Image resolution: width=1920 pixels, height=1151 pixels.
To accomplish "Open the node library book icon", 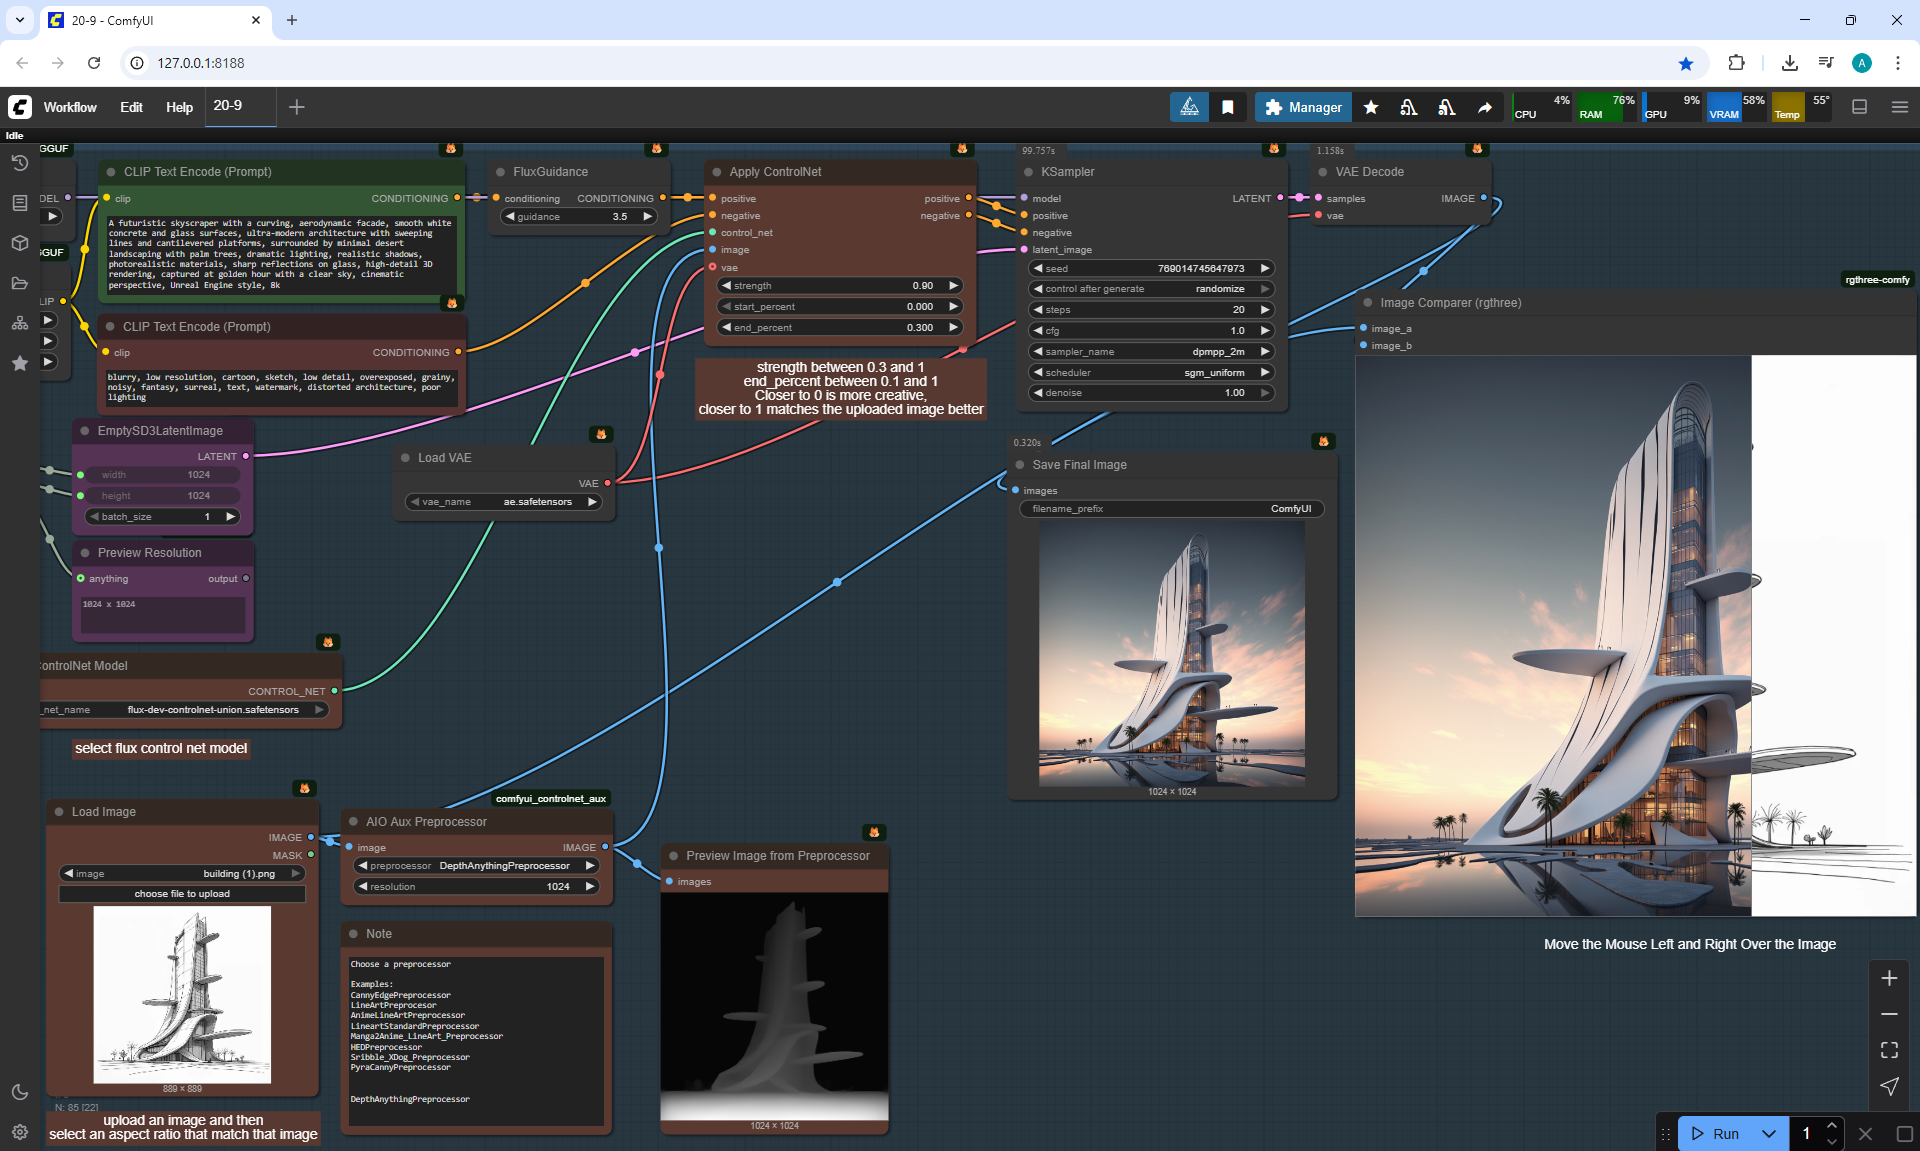I will [x=19, y=203].
